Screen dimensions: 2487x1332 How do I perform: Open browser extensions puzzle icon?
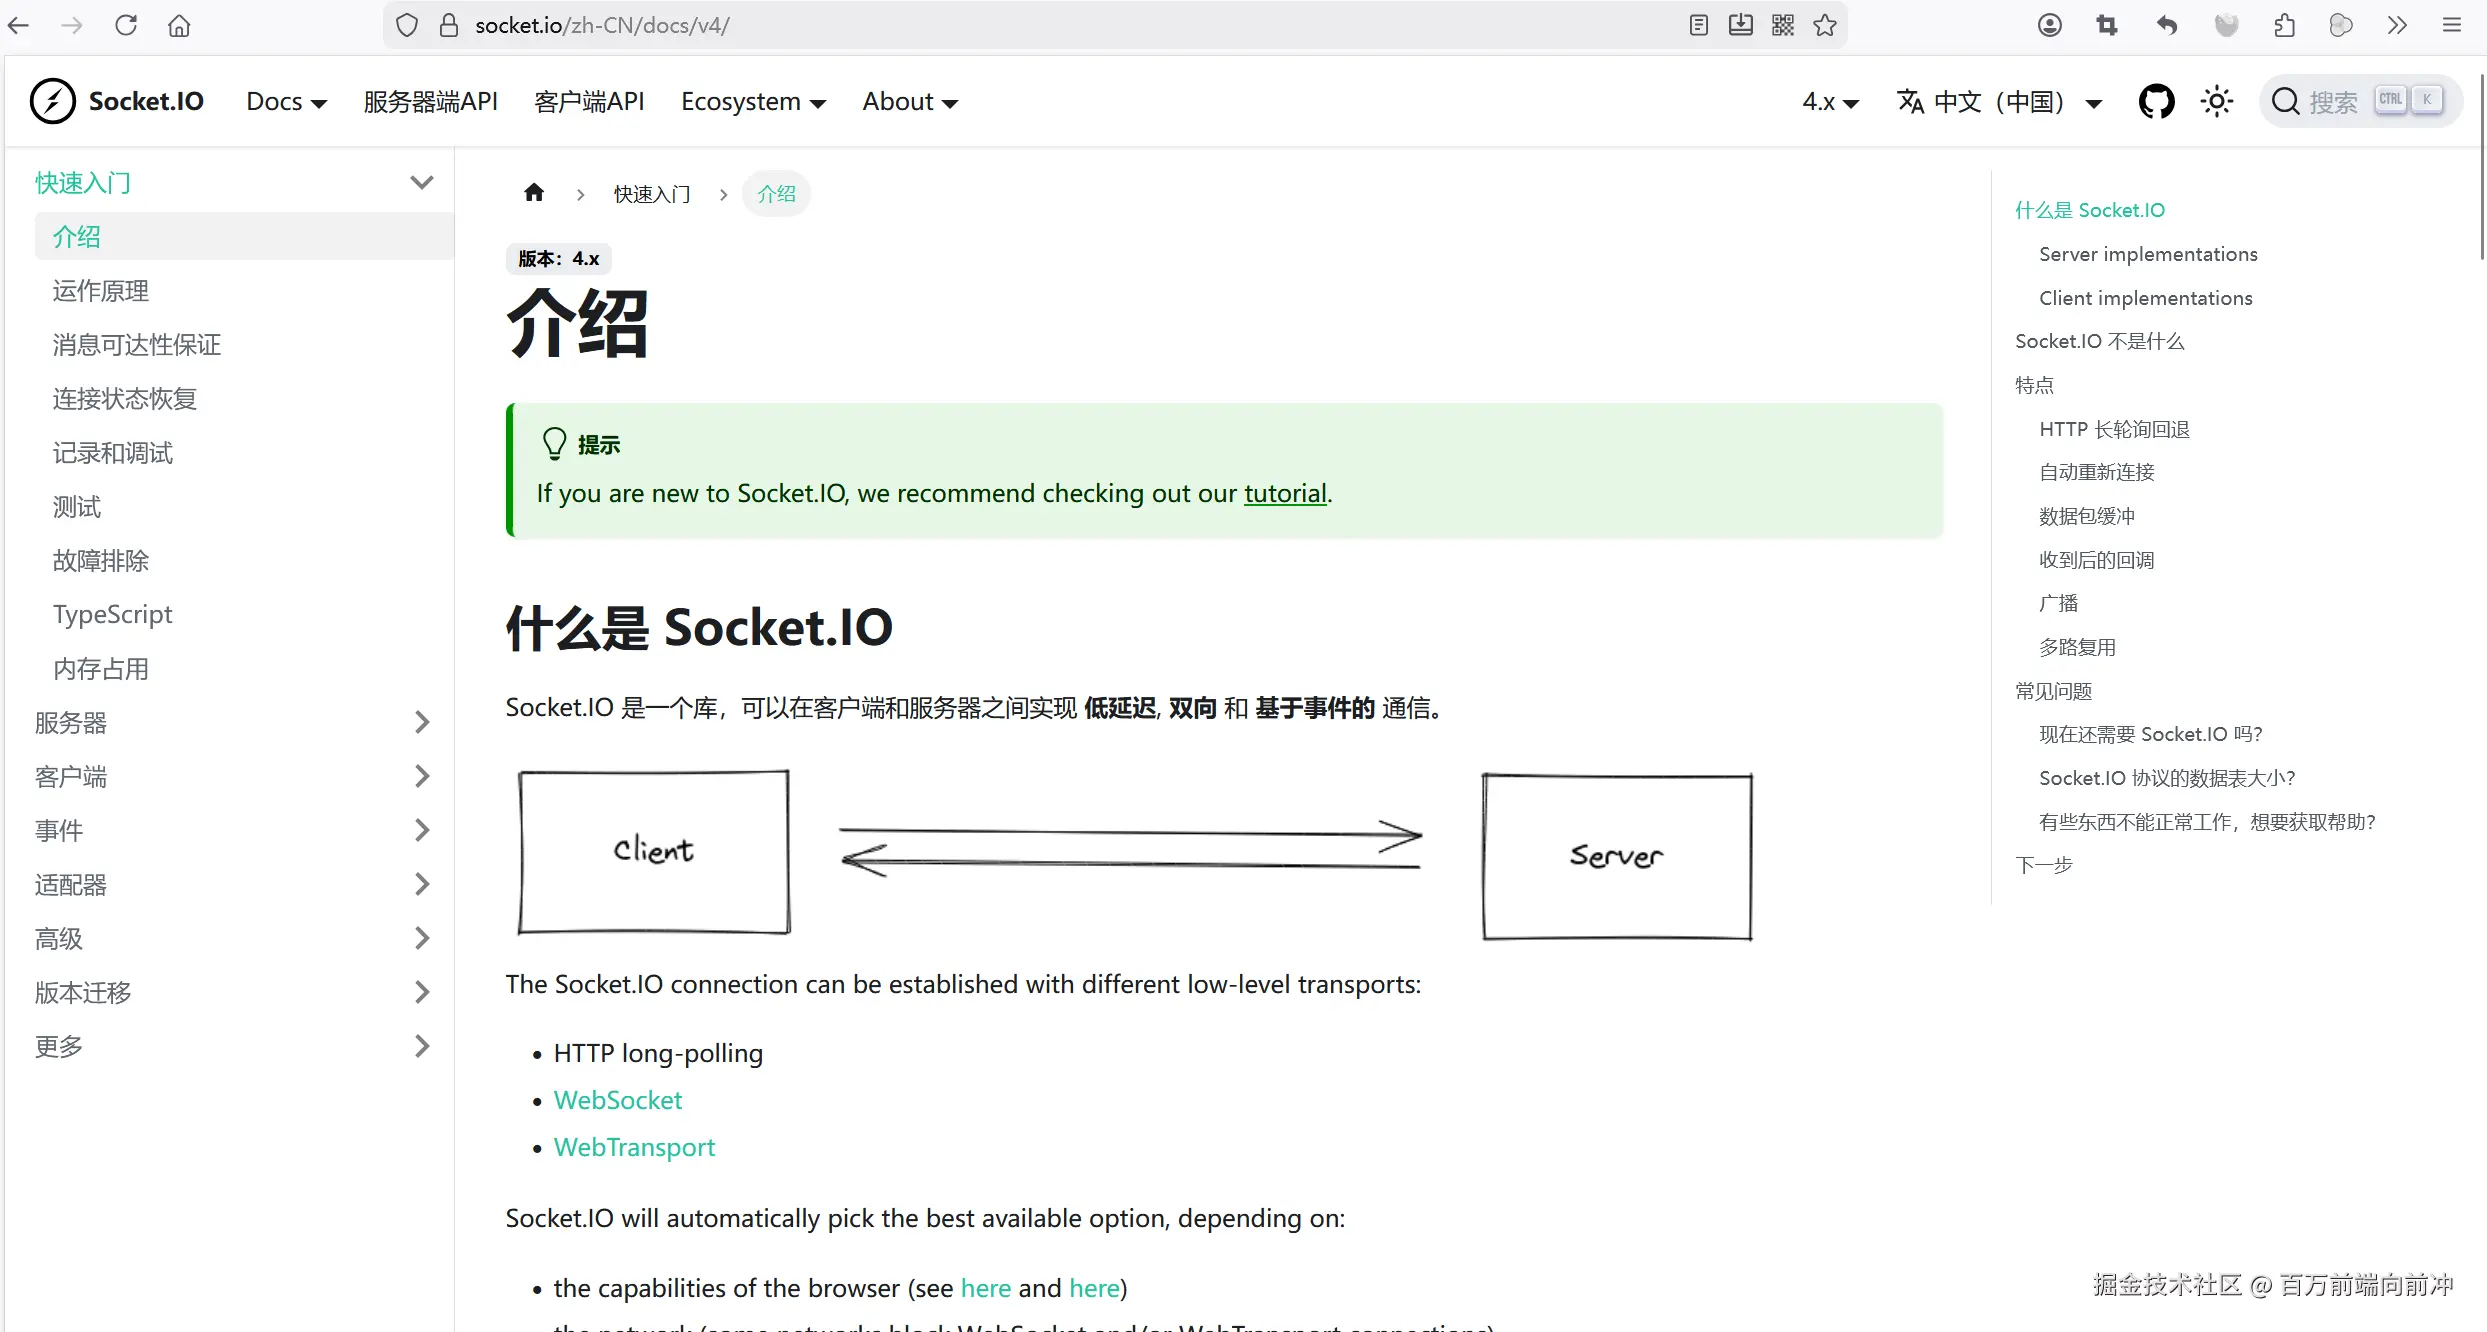pos(2284,25)
